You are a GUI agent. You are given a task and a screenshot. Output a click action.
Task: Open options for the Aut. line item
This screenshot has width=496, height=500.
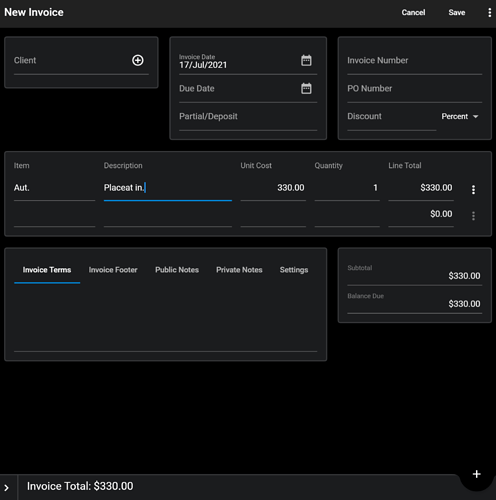pyautogui.click(x=473, y=190)
